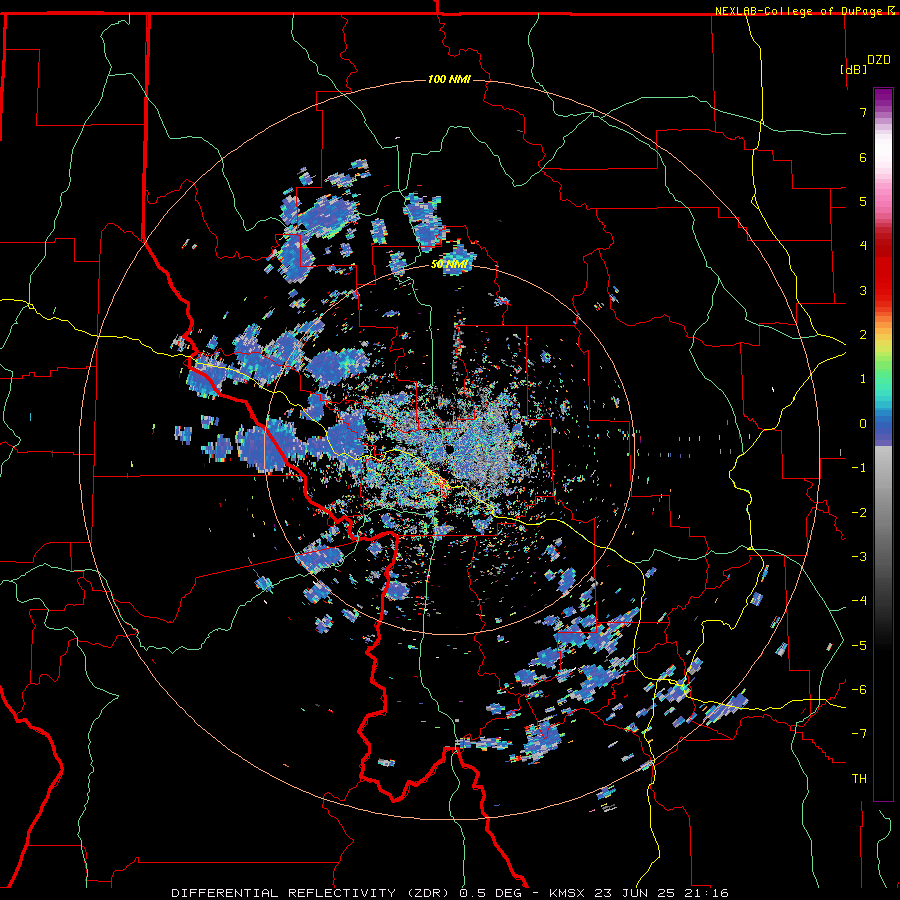Click the 0 value on color scale
This screenshot has width=900, height=900.
pos(863,424)
